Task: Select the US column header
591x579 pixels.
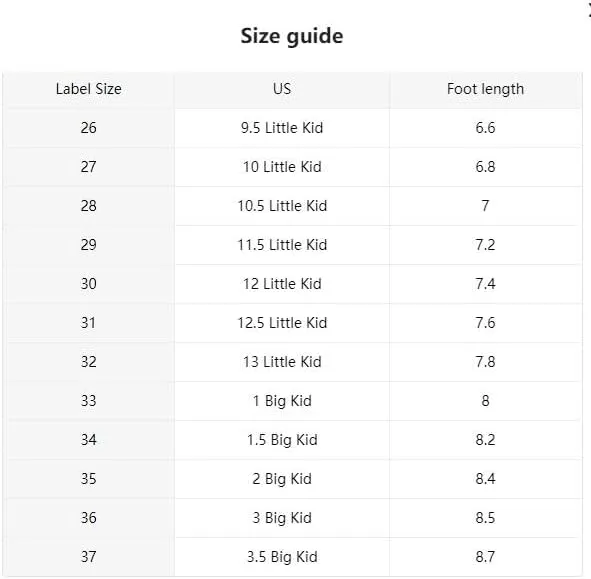Action: [x=282, y=89]
